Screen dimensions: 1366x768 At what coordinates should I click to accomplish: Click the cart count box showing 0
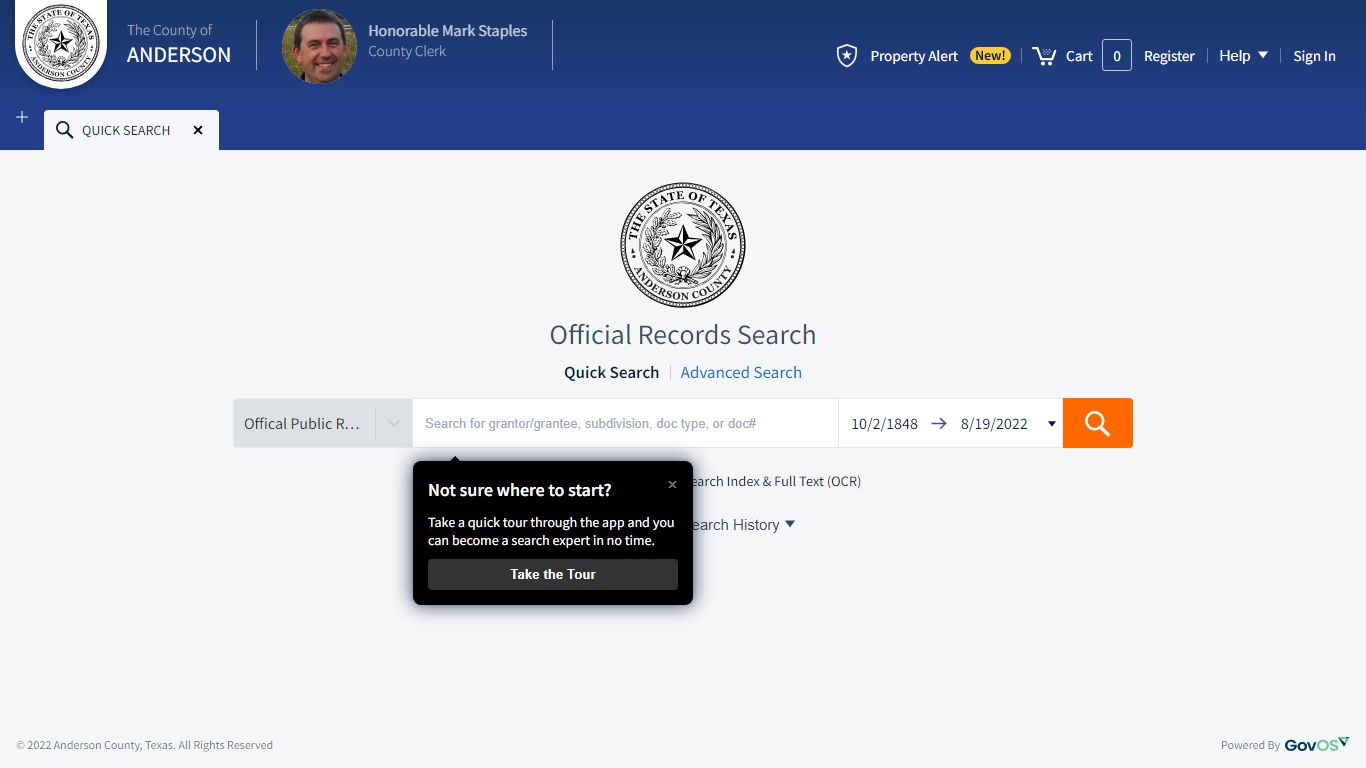coord(1117,56)
